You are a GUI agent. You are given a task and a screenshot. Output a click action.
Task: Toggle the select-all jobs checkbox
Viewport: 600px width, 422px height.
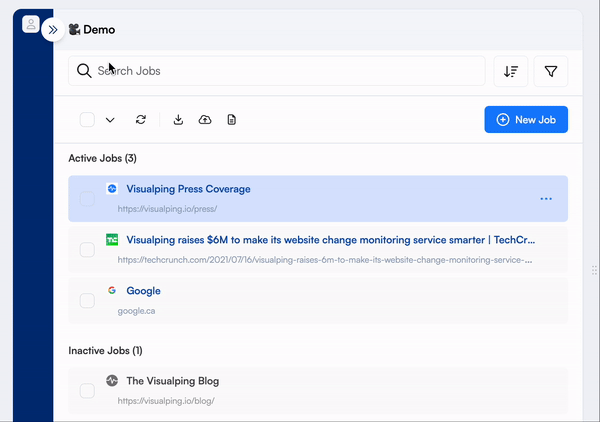[87, 120]
